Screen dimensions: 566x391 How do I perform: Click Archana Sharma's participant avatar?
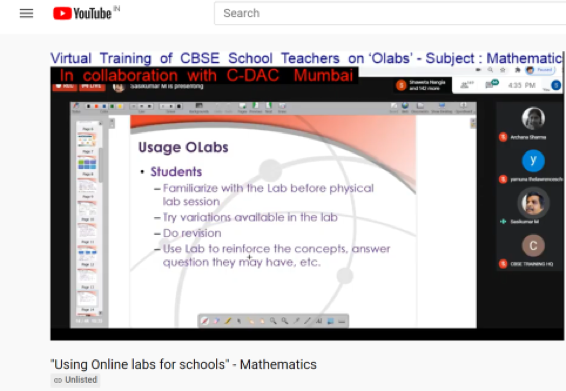click(x=533, y=118)
